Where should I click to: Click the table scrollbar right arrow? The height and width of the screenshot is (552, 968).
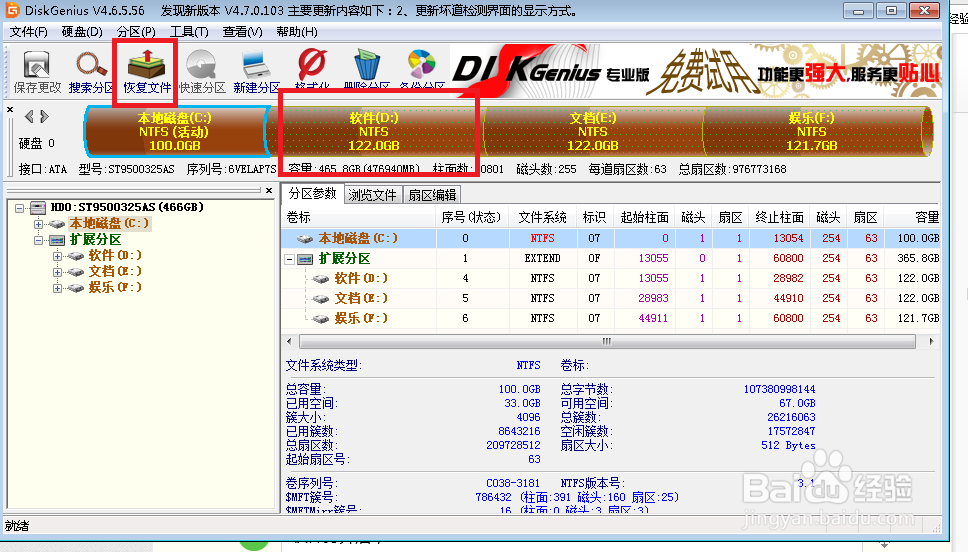(x=931, y=341)
